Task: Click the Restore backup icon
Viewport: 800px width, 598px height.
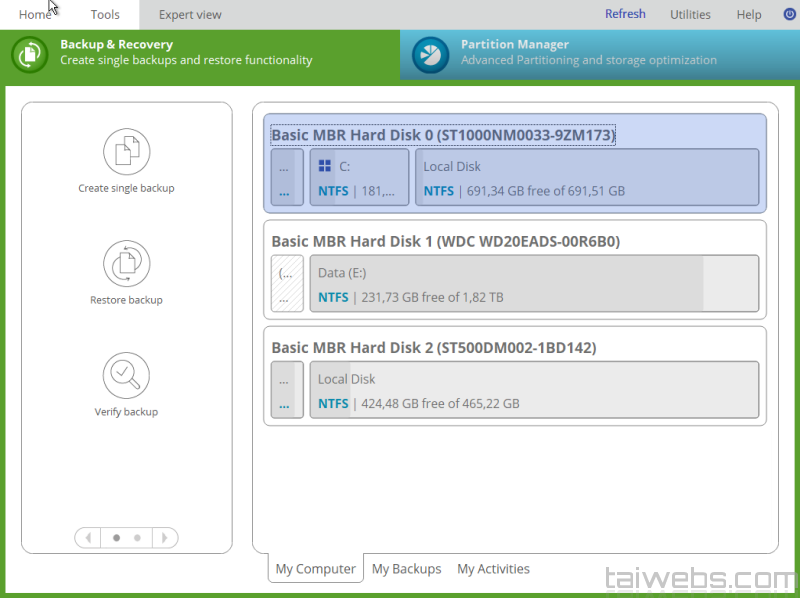Action: (x=126, y=264)
